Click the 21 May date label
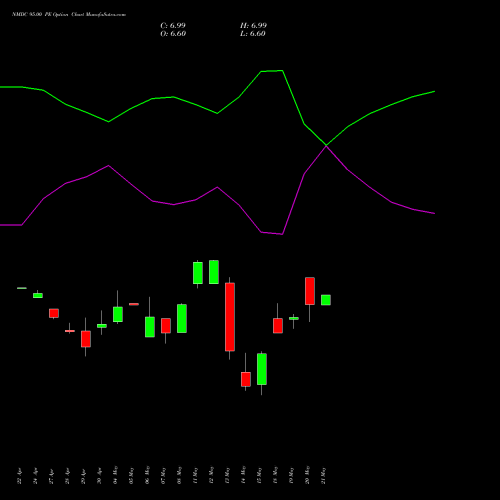Viewport: 500px width, 500px height. pos(323,476)
